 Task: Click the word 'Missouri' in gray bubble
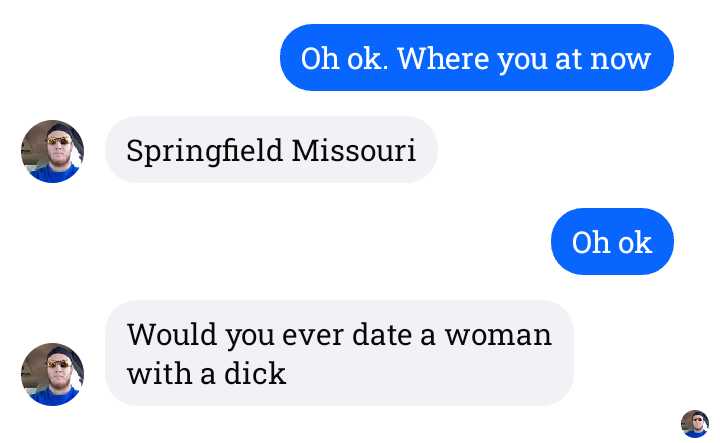pyautogui.click(x=354, y=151)
